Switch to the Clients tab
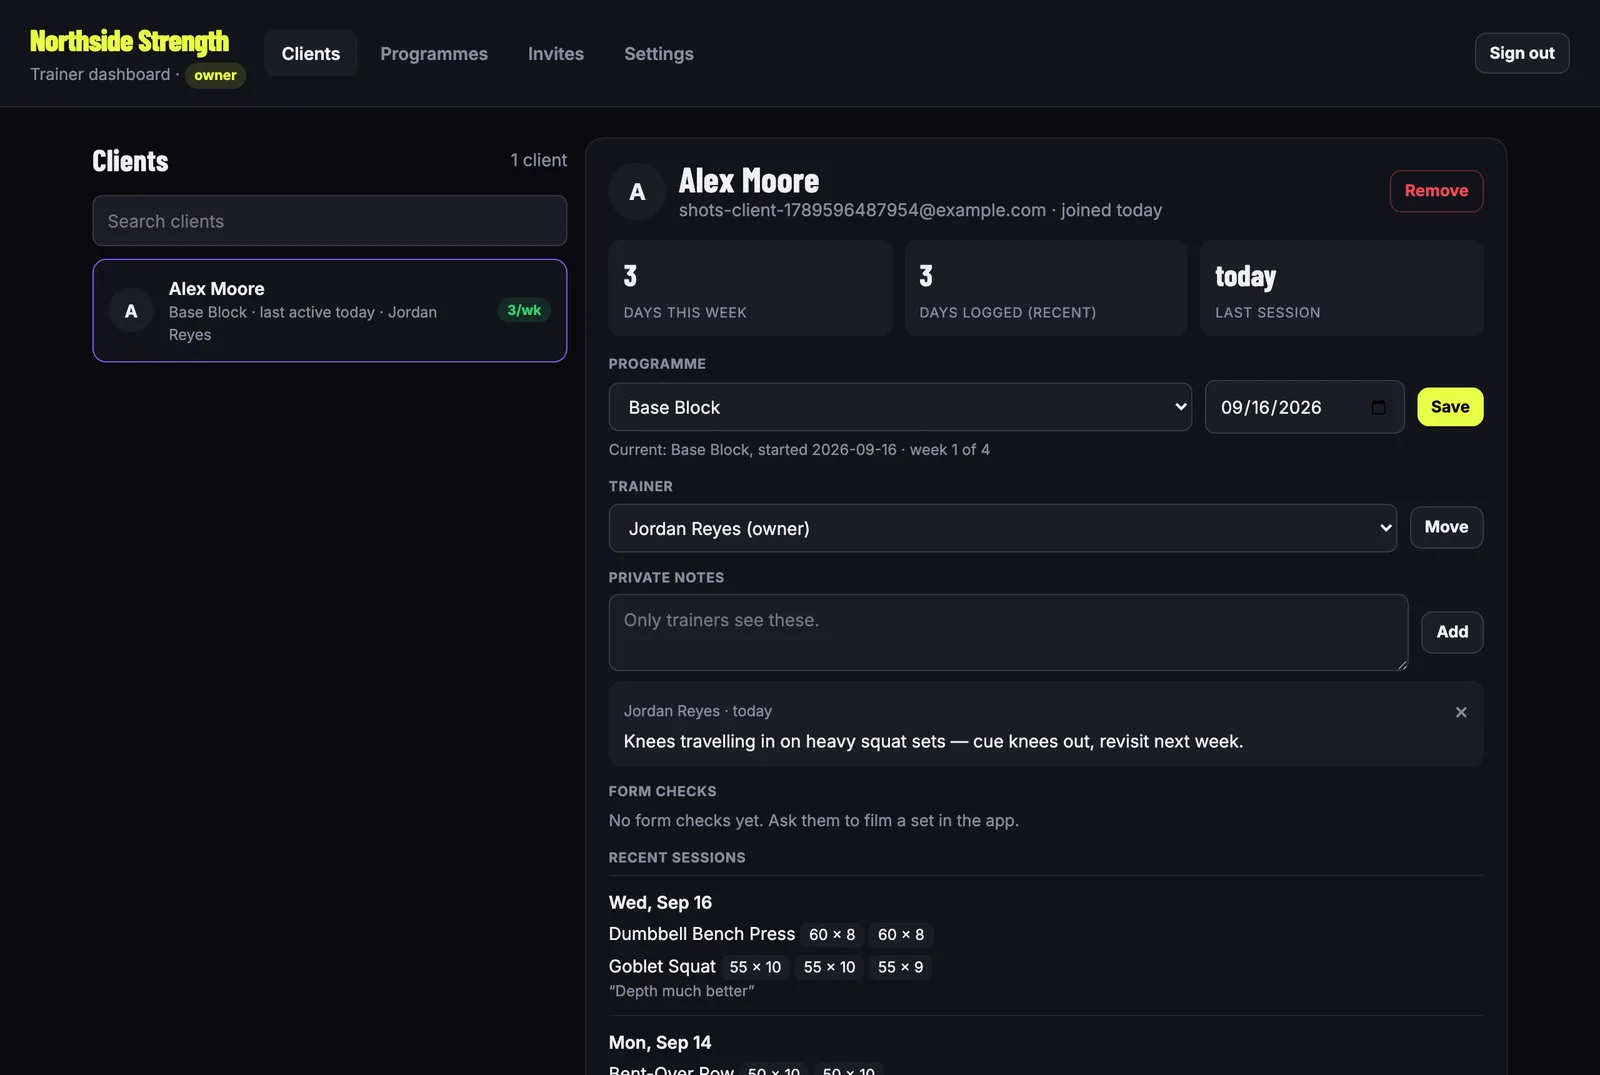This screenshot has height=1075, width=1600. [311, 53]
